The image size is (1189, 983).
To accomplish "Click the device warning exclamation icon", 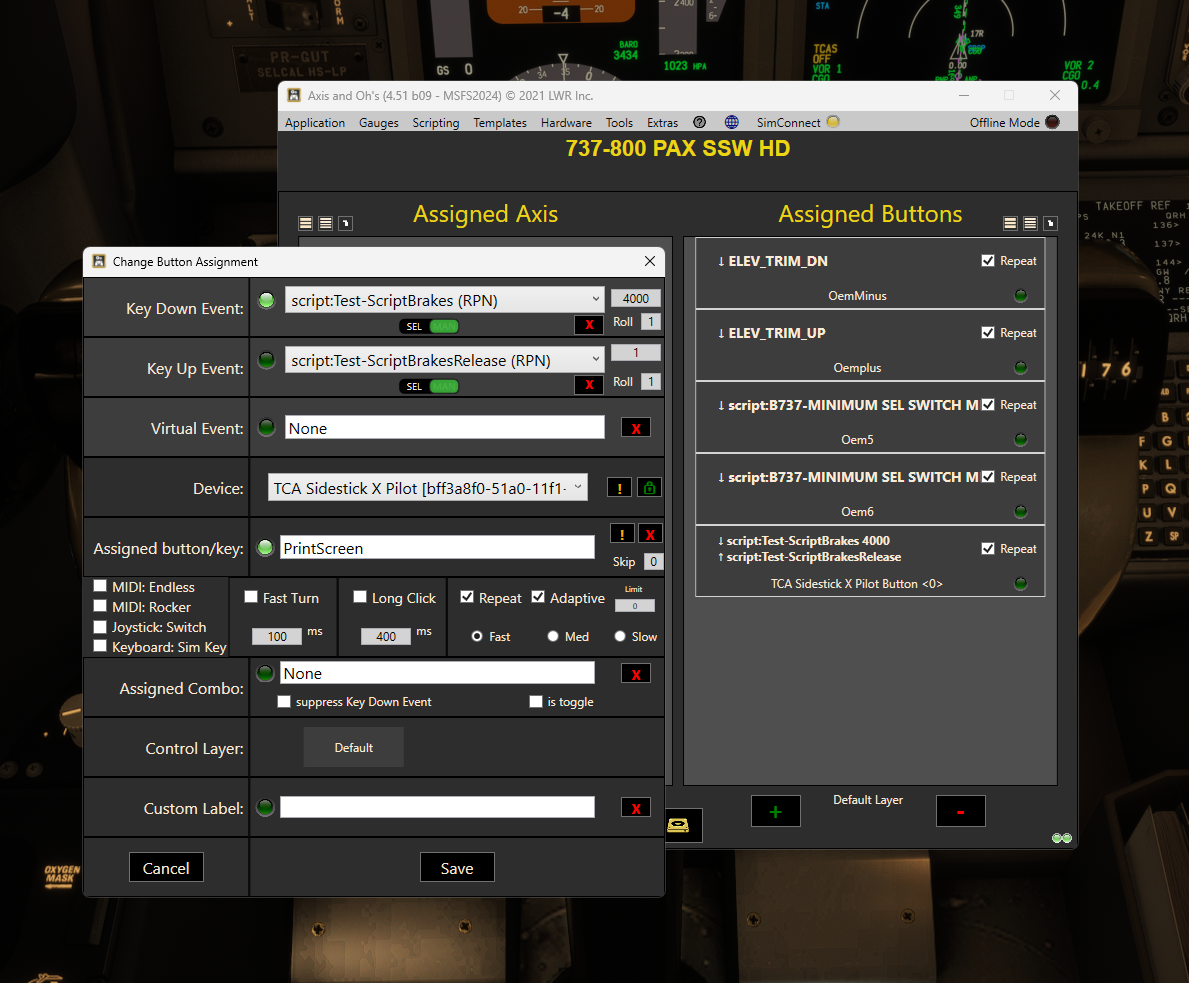I will point(620,488).
